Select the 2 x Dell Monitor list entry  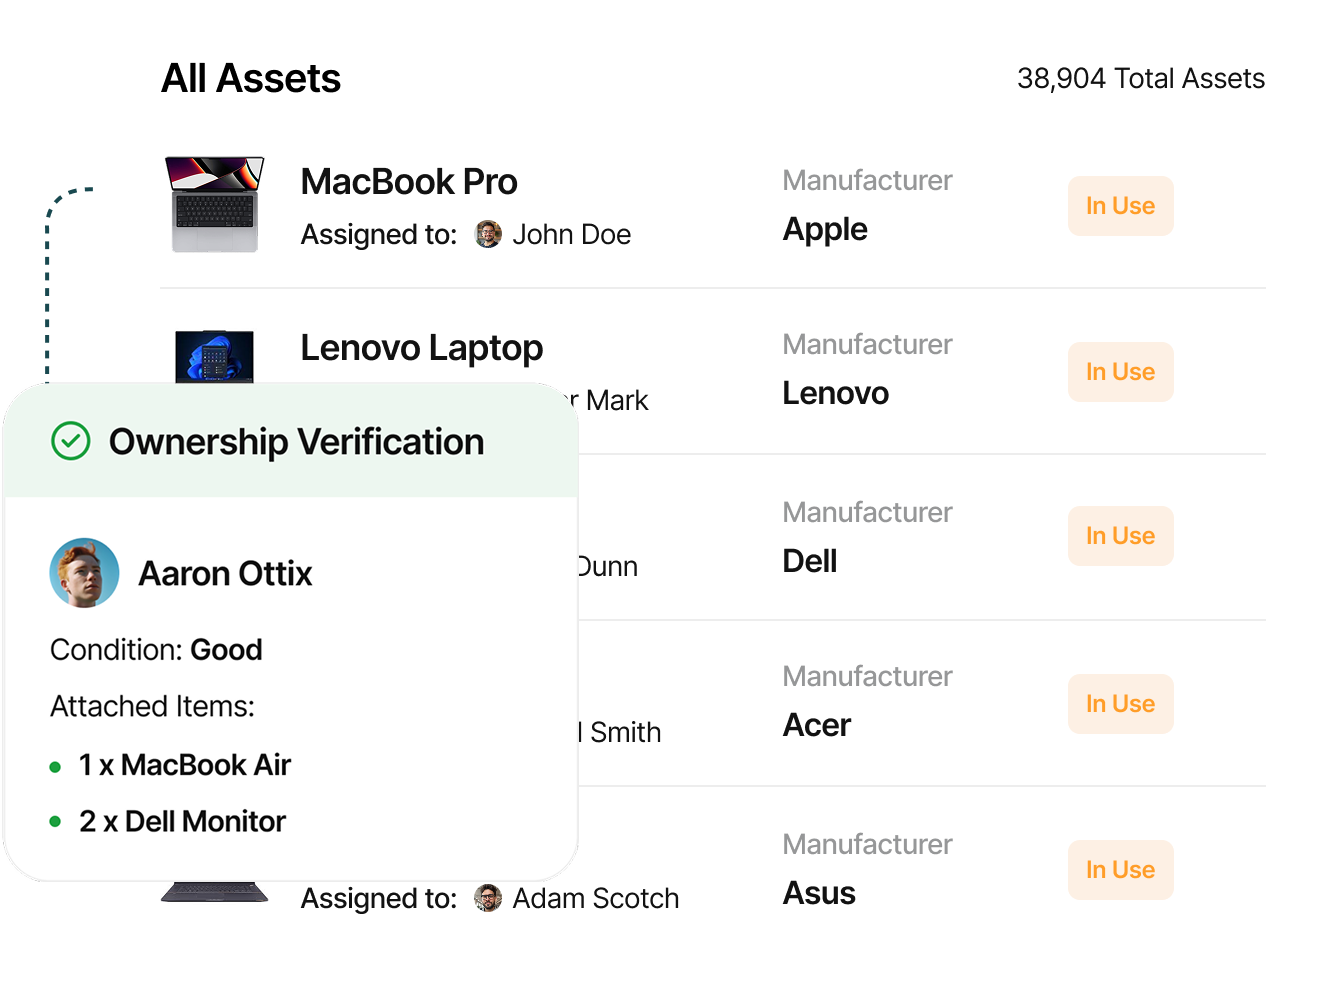point(182,821)
